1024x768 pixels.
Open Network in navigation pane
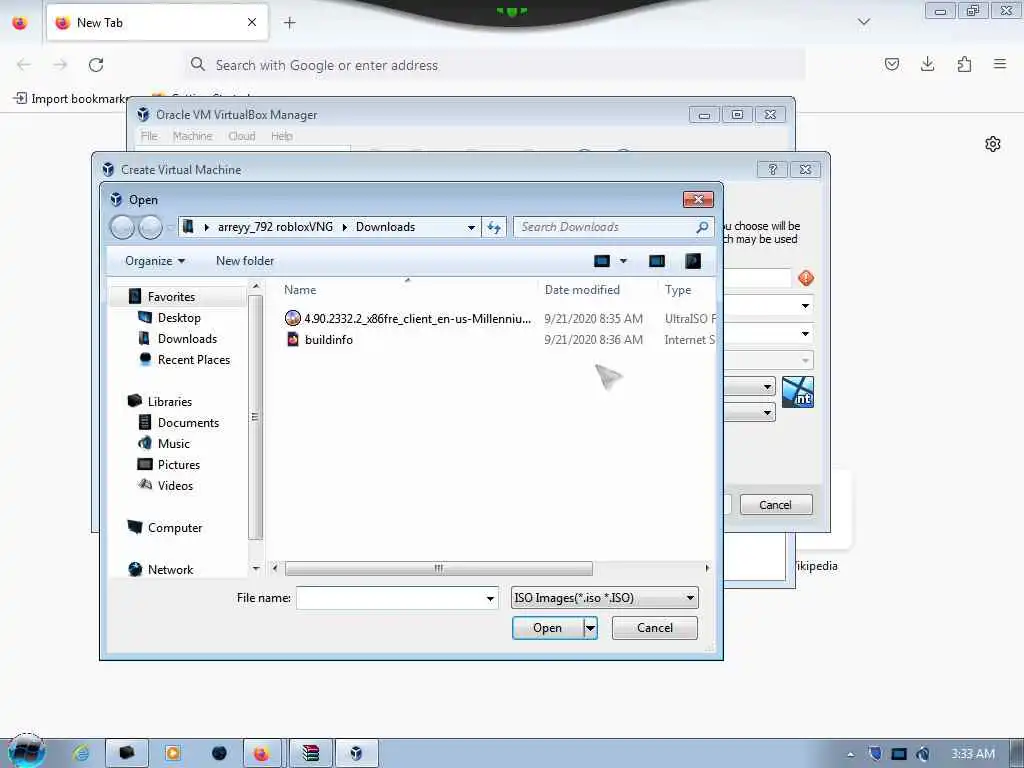[x=170, y=569]
